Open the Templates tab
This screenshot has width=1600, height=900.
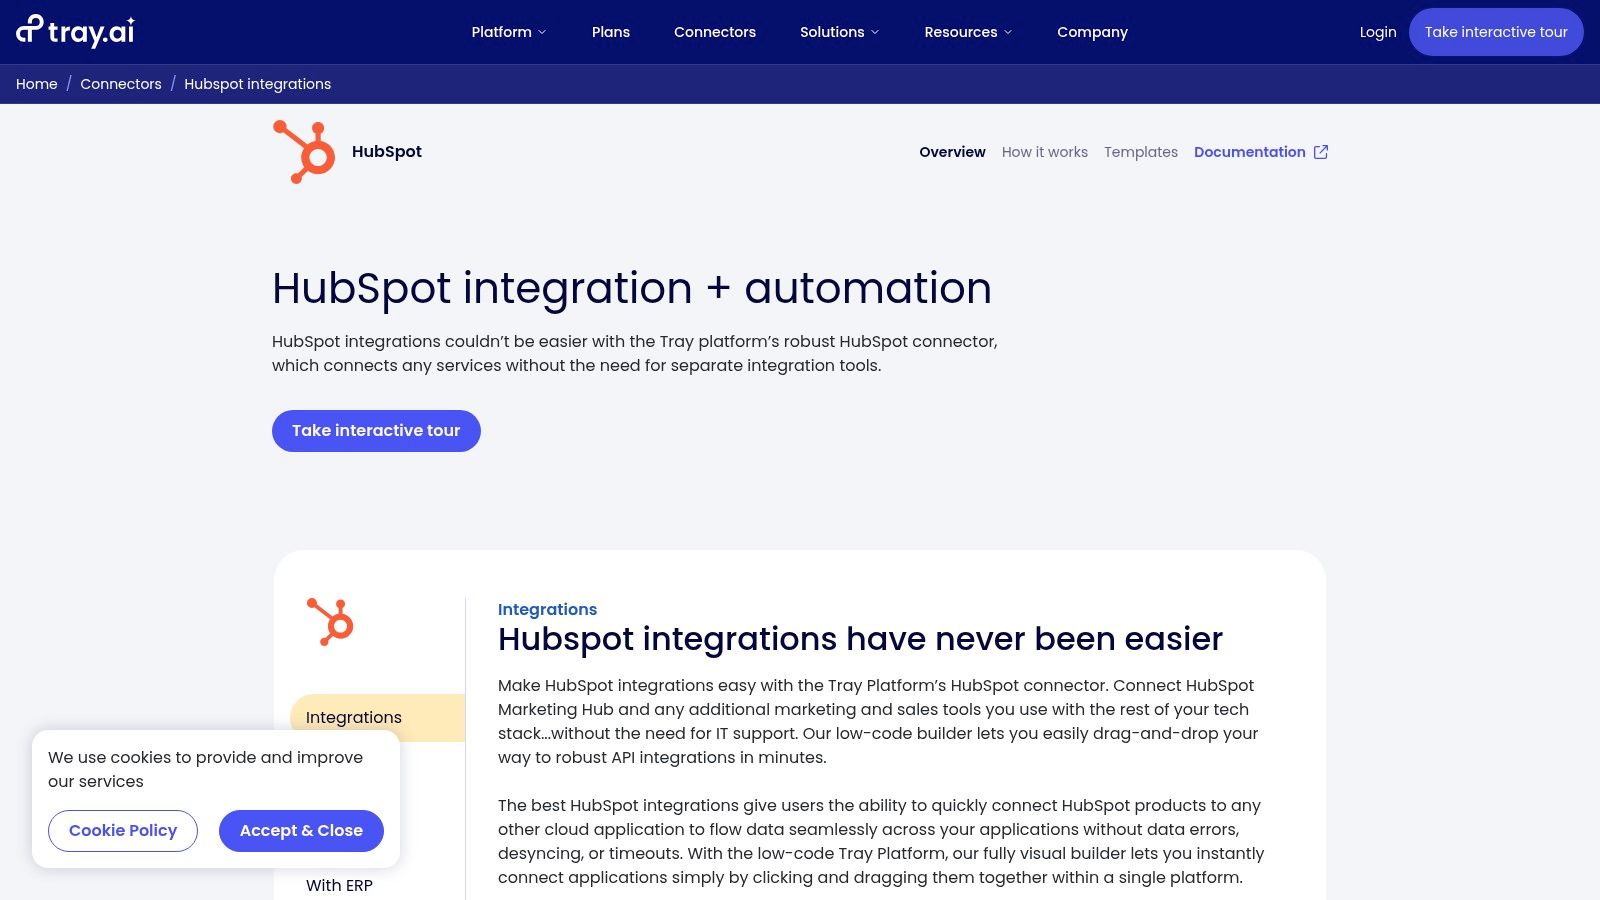click(1141, 152)
